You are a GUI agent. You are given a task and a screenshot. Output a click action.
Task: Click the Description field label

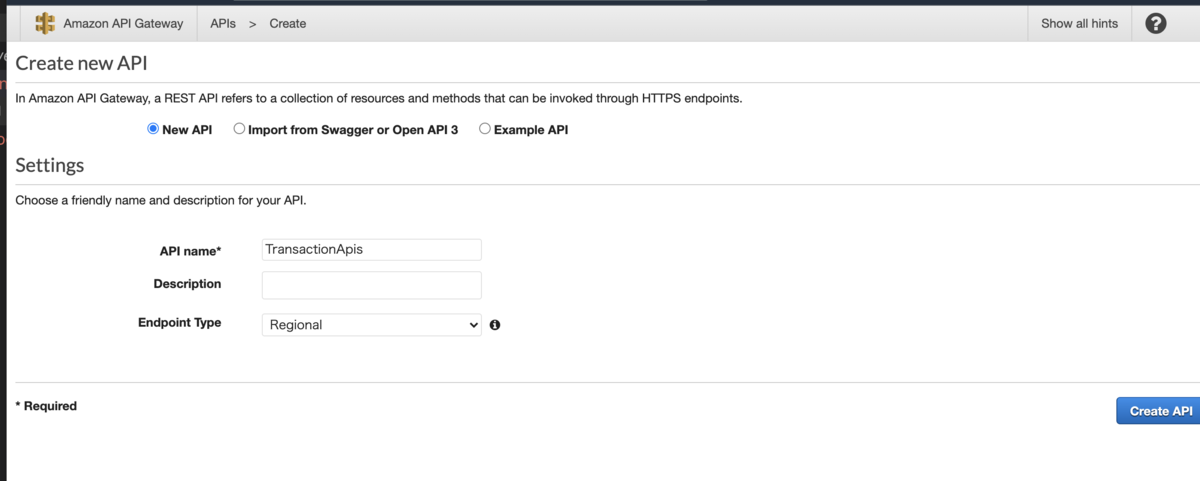pyautogui.click(x=187, y=284)
